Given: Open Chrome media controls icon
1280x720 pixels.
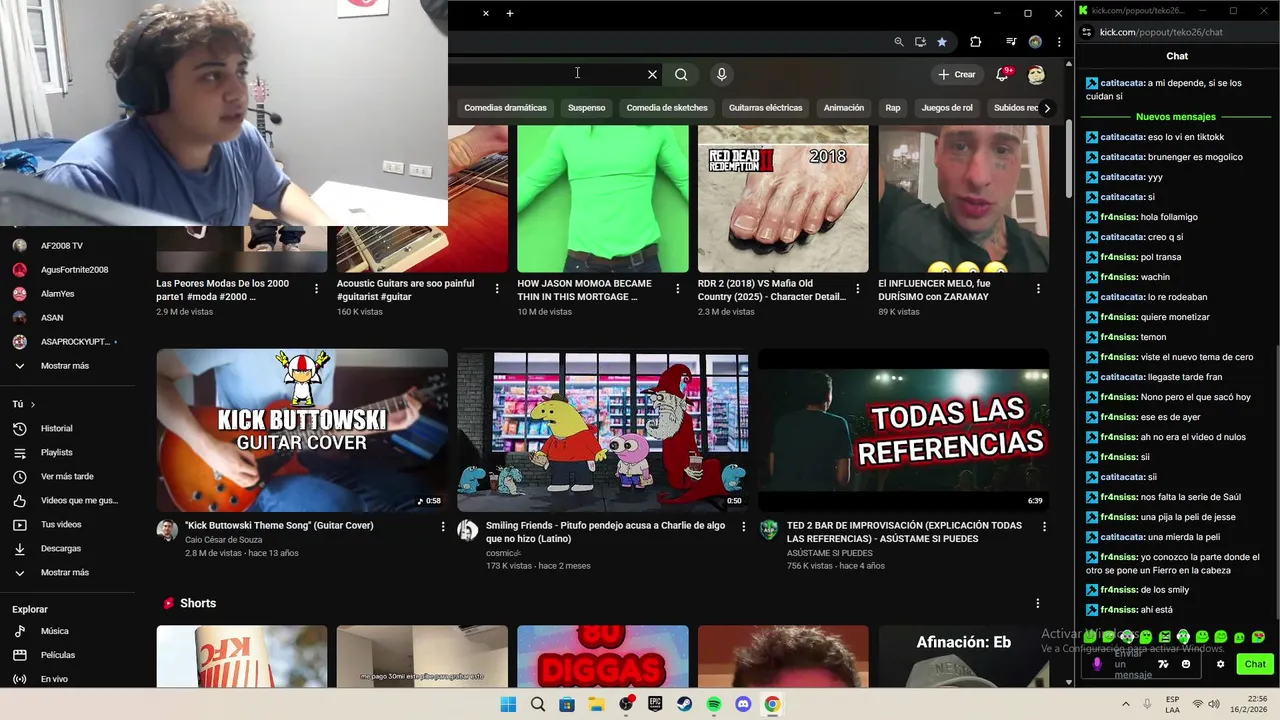Looking at the screenshot, I should pyautogui.click(x=1011, y=42).
